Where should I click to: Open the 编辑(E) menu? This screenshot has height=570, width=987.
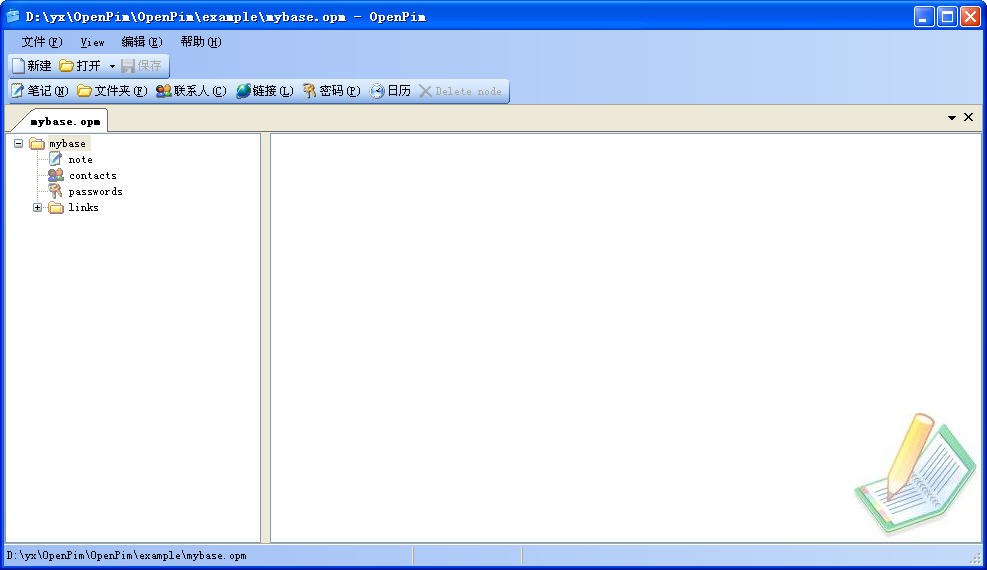(x=142, y=42)
